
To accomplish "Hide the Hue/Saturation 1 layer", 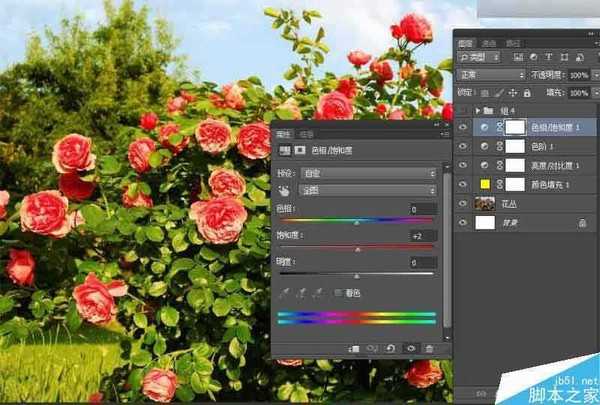I will coord(463,127).
